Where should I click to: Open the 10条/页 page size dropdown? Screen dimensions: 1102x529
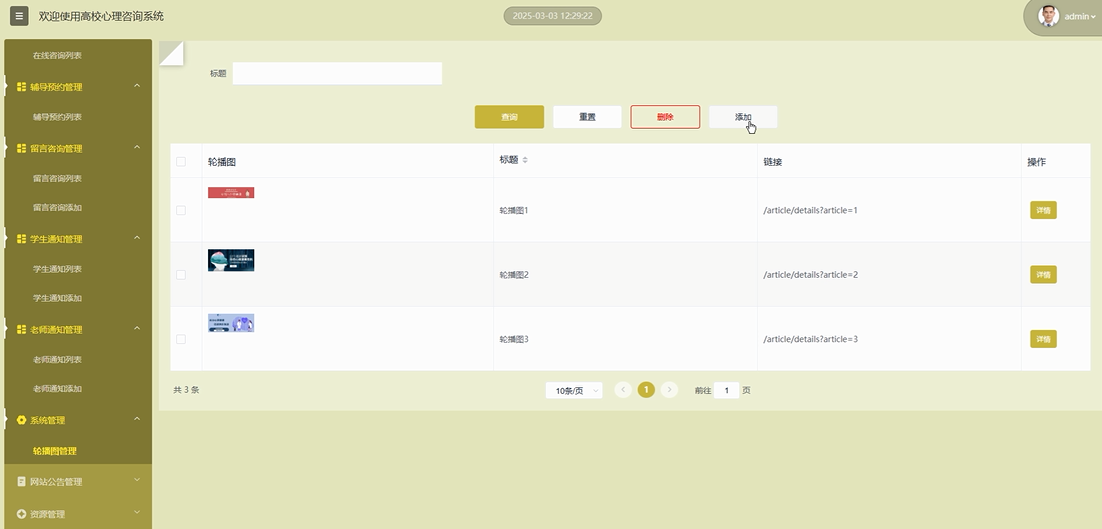(x=573, y=391)
